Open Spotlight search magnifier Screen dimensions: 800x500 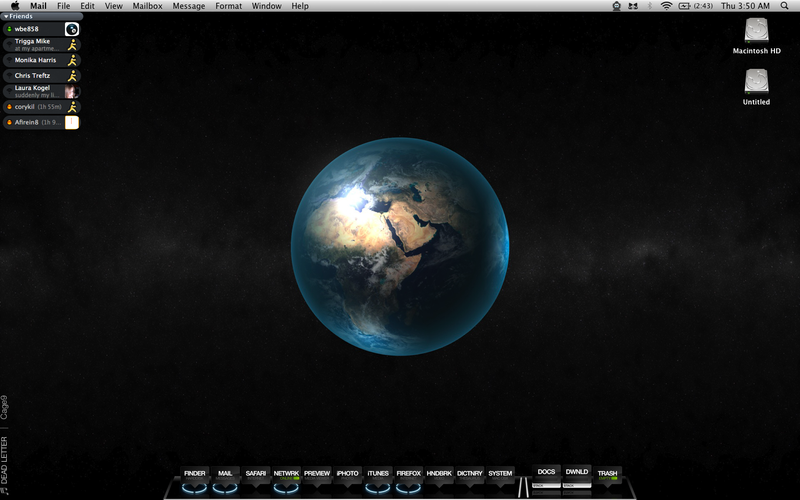(784, 6)
